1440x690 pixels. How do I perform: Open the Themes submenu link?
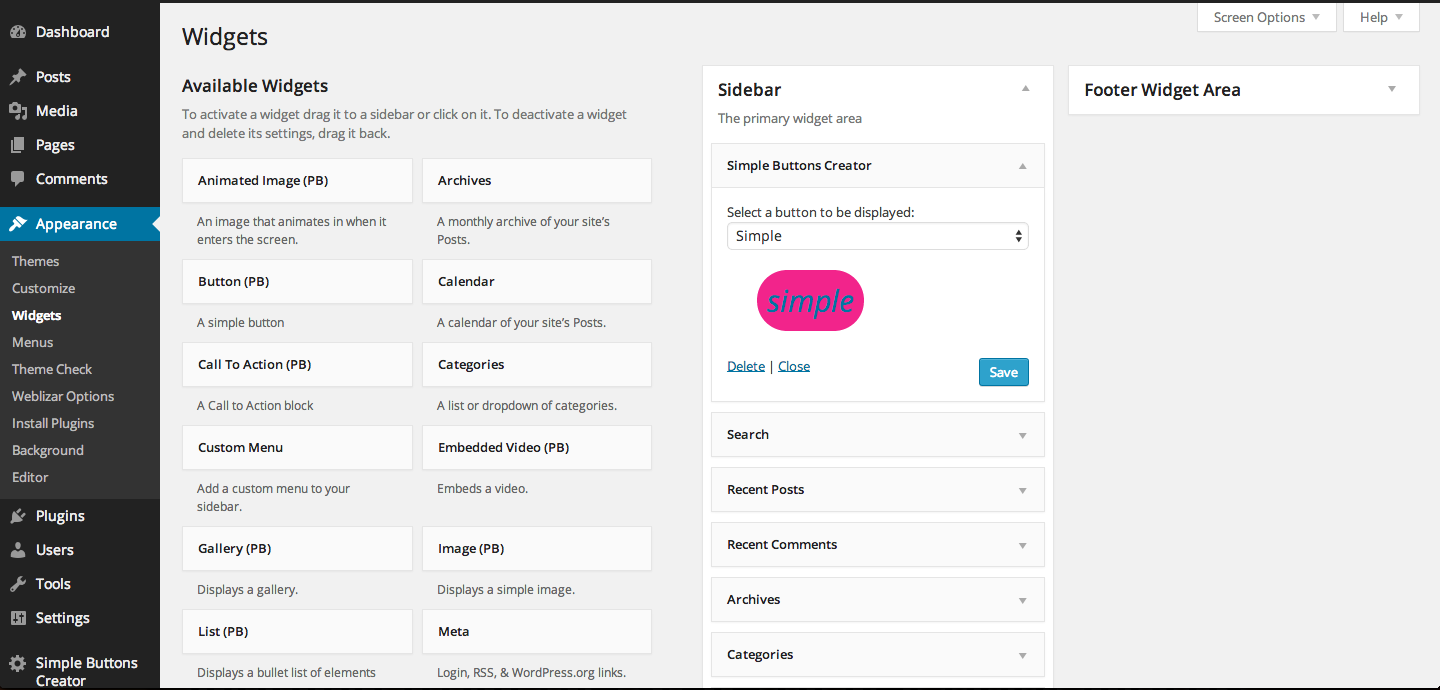click(36, 261)
